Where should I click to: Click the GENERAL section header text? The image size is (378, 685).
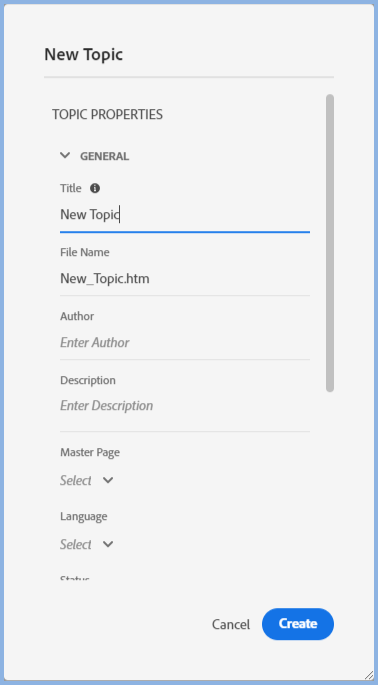[104, 156]
